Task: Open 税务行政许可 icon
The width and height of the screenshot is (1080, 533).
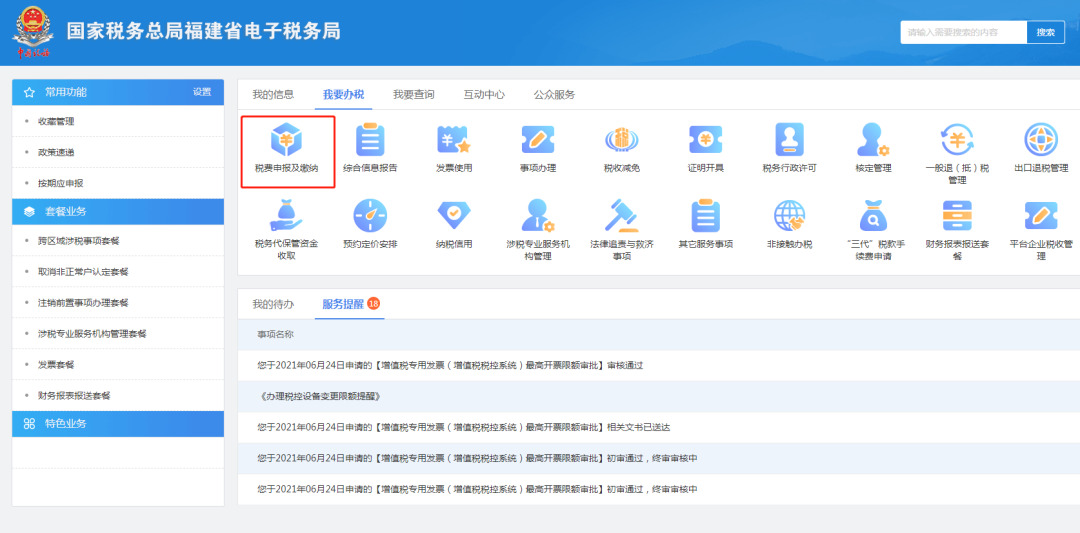Action: tap(790, 140)
